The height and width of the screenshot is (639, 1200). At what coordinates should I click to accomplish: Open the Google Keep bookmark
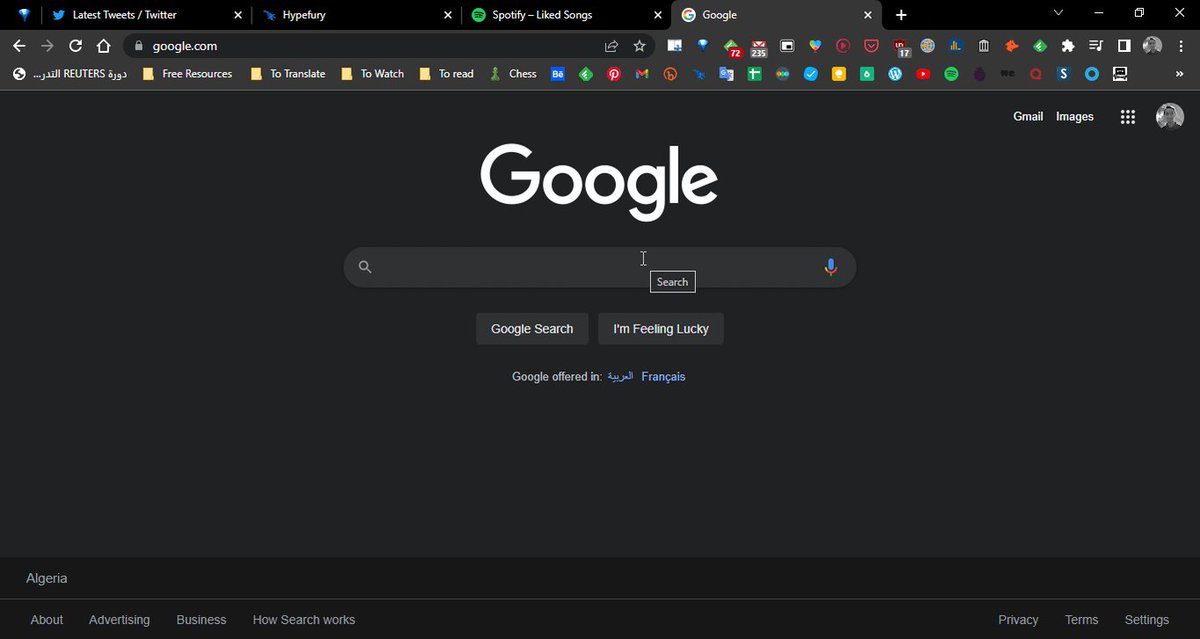(x=839, y=74)
